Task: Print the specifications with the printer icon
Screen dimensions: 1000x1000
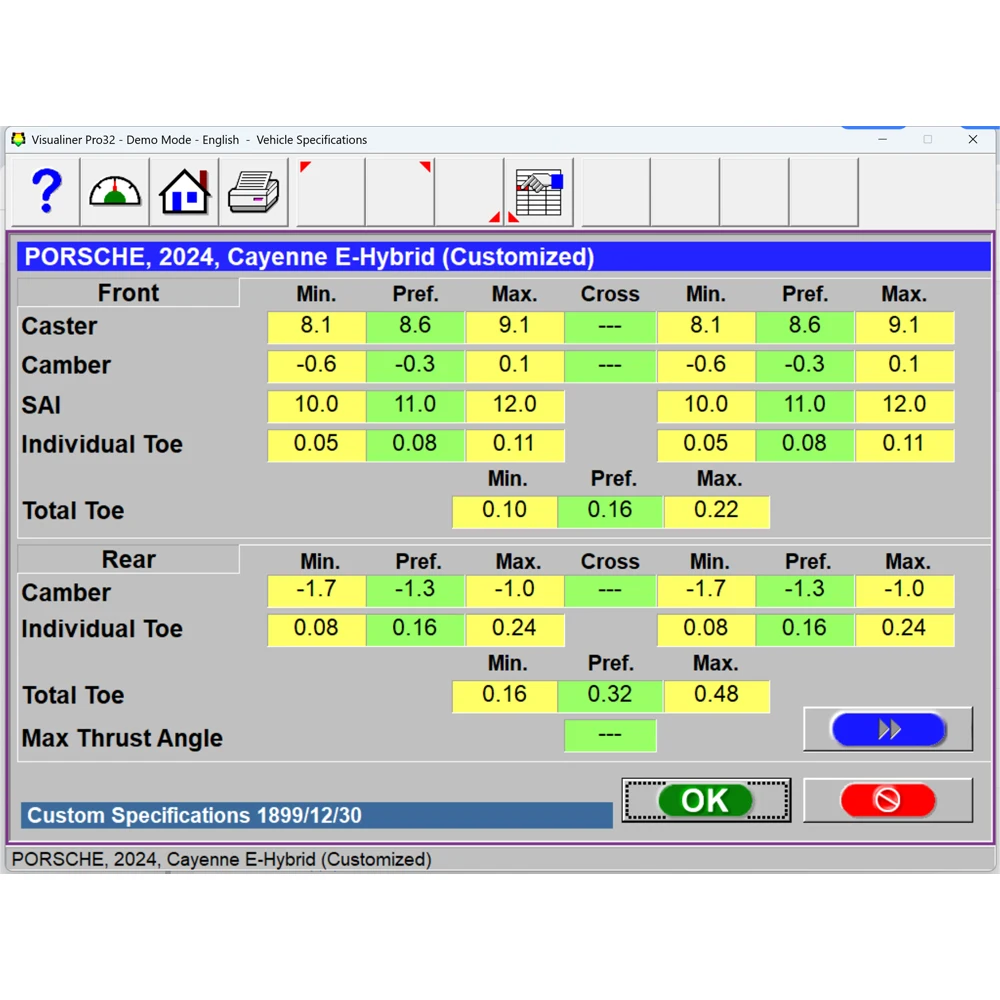Action: click(x=254, y=192)
